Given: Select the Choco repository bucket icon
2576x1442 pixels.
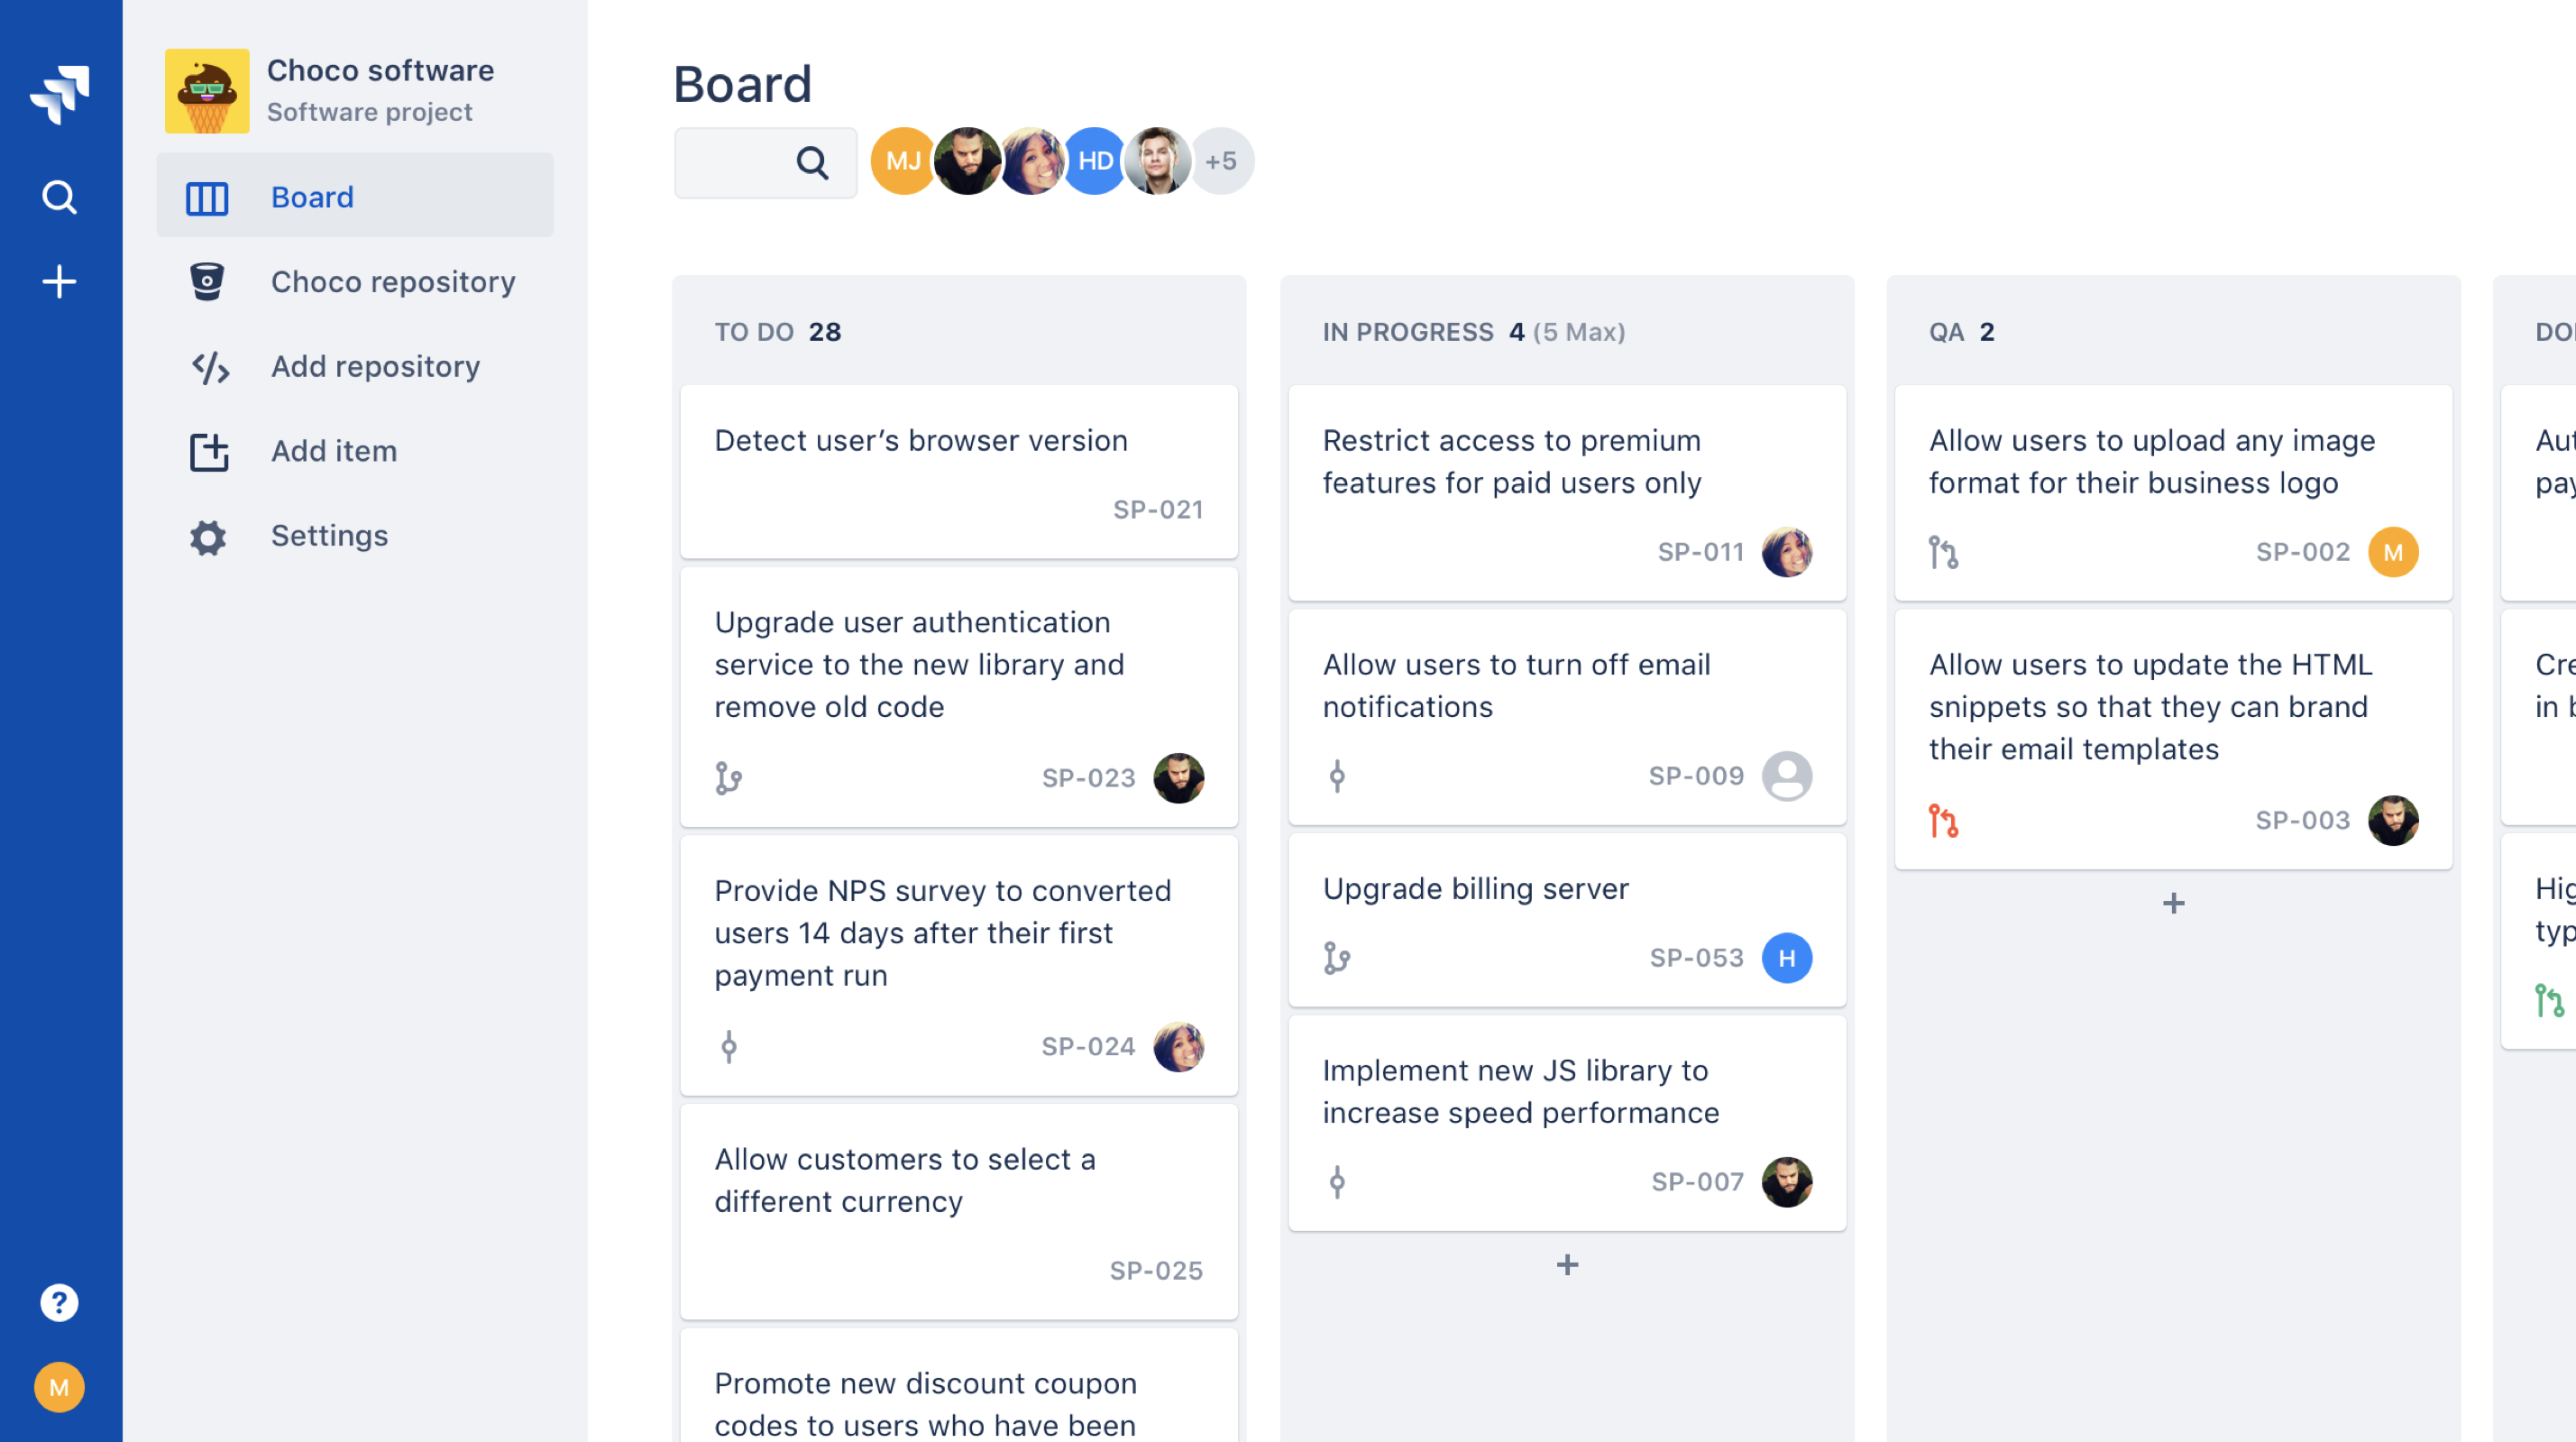Looking at the screenshot, I should tap(207, 281).
